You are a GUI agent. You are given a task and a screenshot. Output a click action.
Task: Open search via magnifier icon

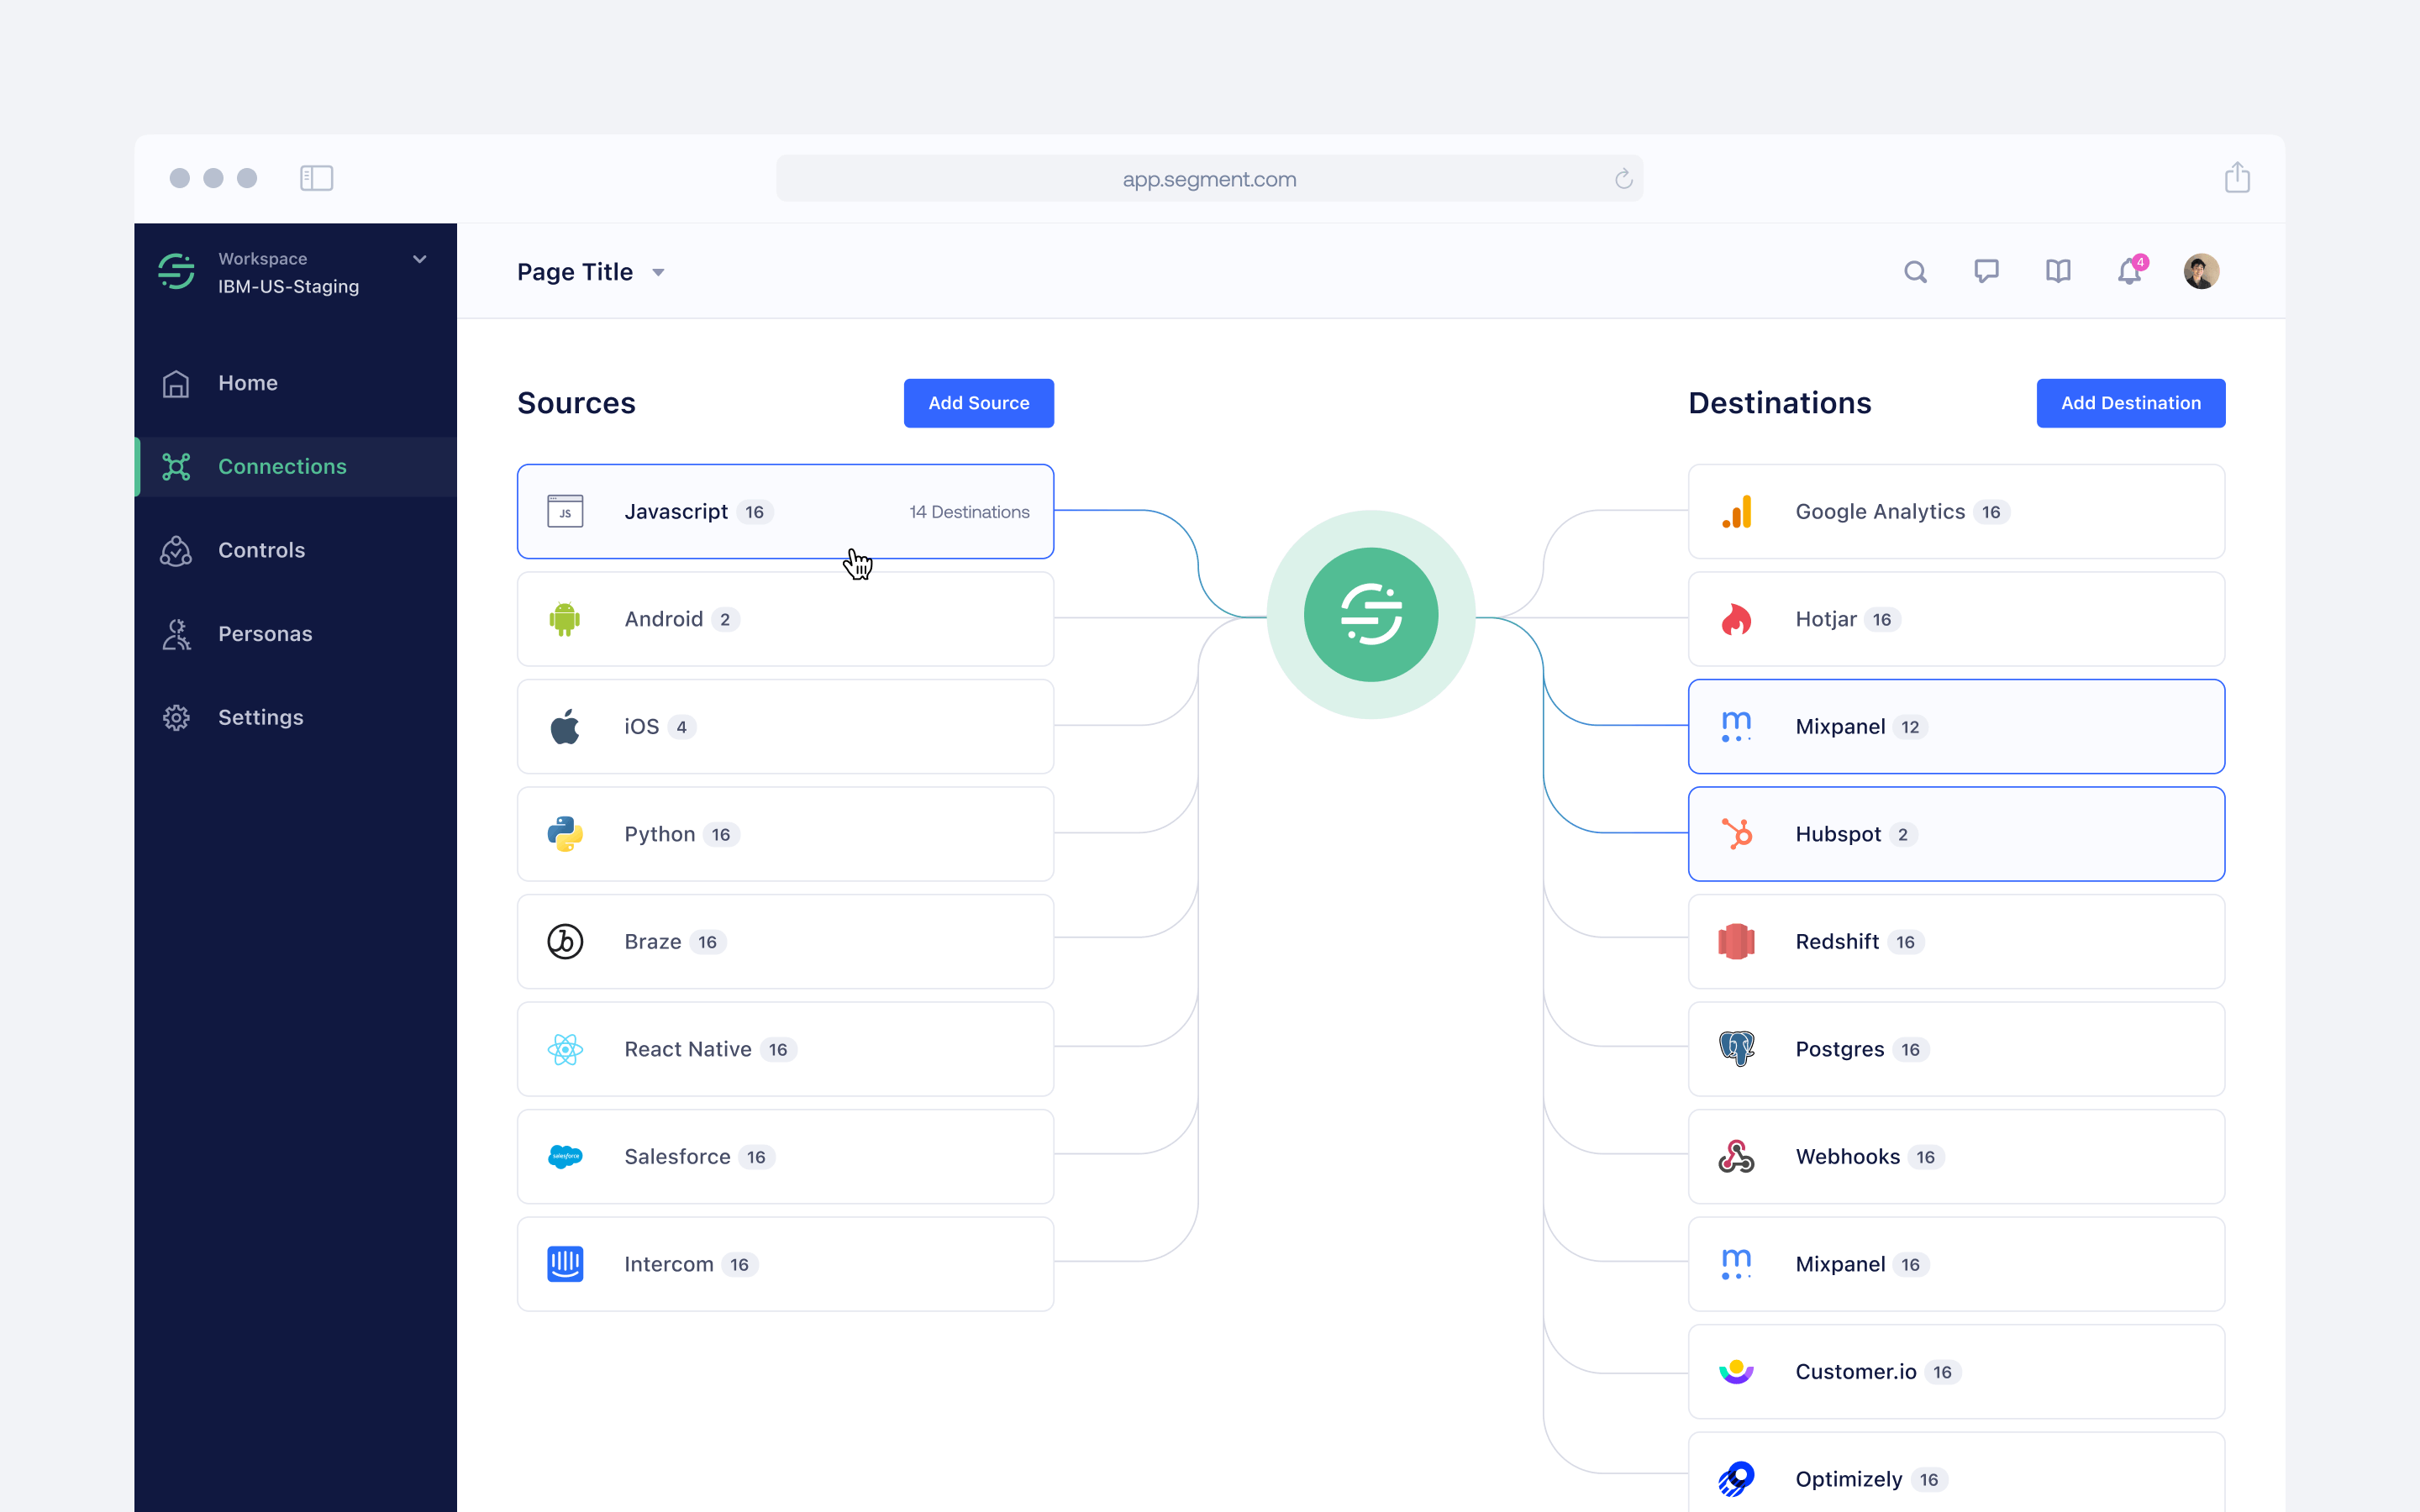coord(1915,272)
